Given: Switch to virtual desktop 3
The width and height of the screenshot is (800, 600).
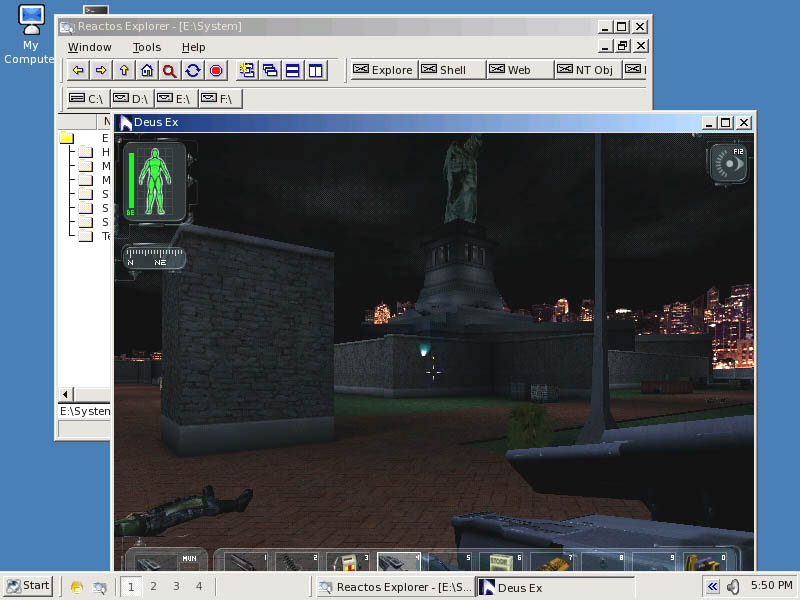Looking at the screenshot, I should pyautogui.click(x=176, y=586).
